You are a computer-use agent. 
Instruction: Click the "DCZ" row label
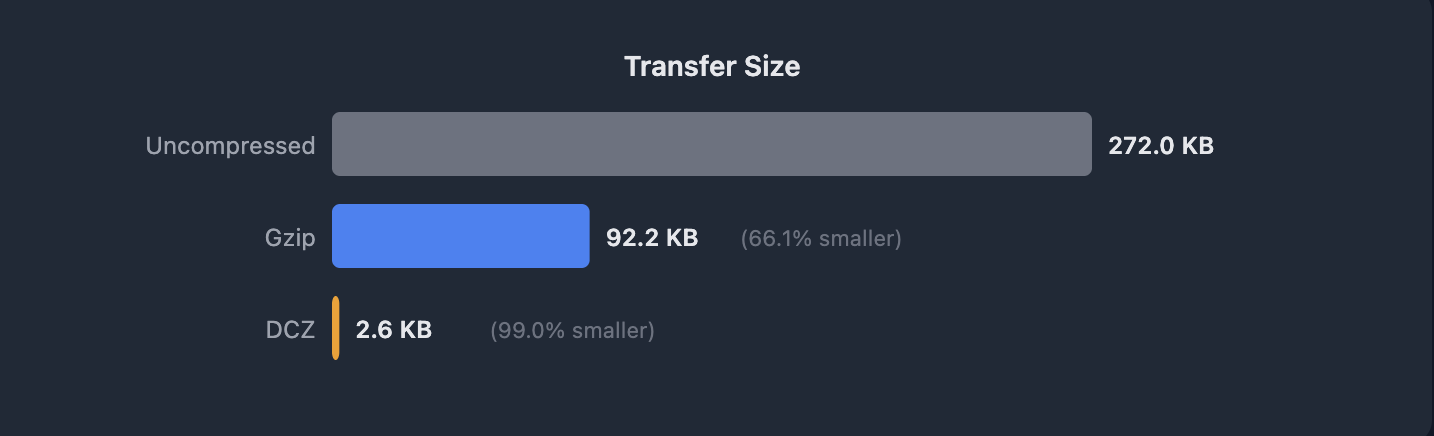coord(290,330)
